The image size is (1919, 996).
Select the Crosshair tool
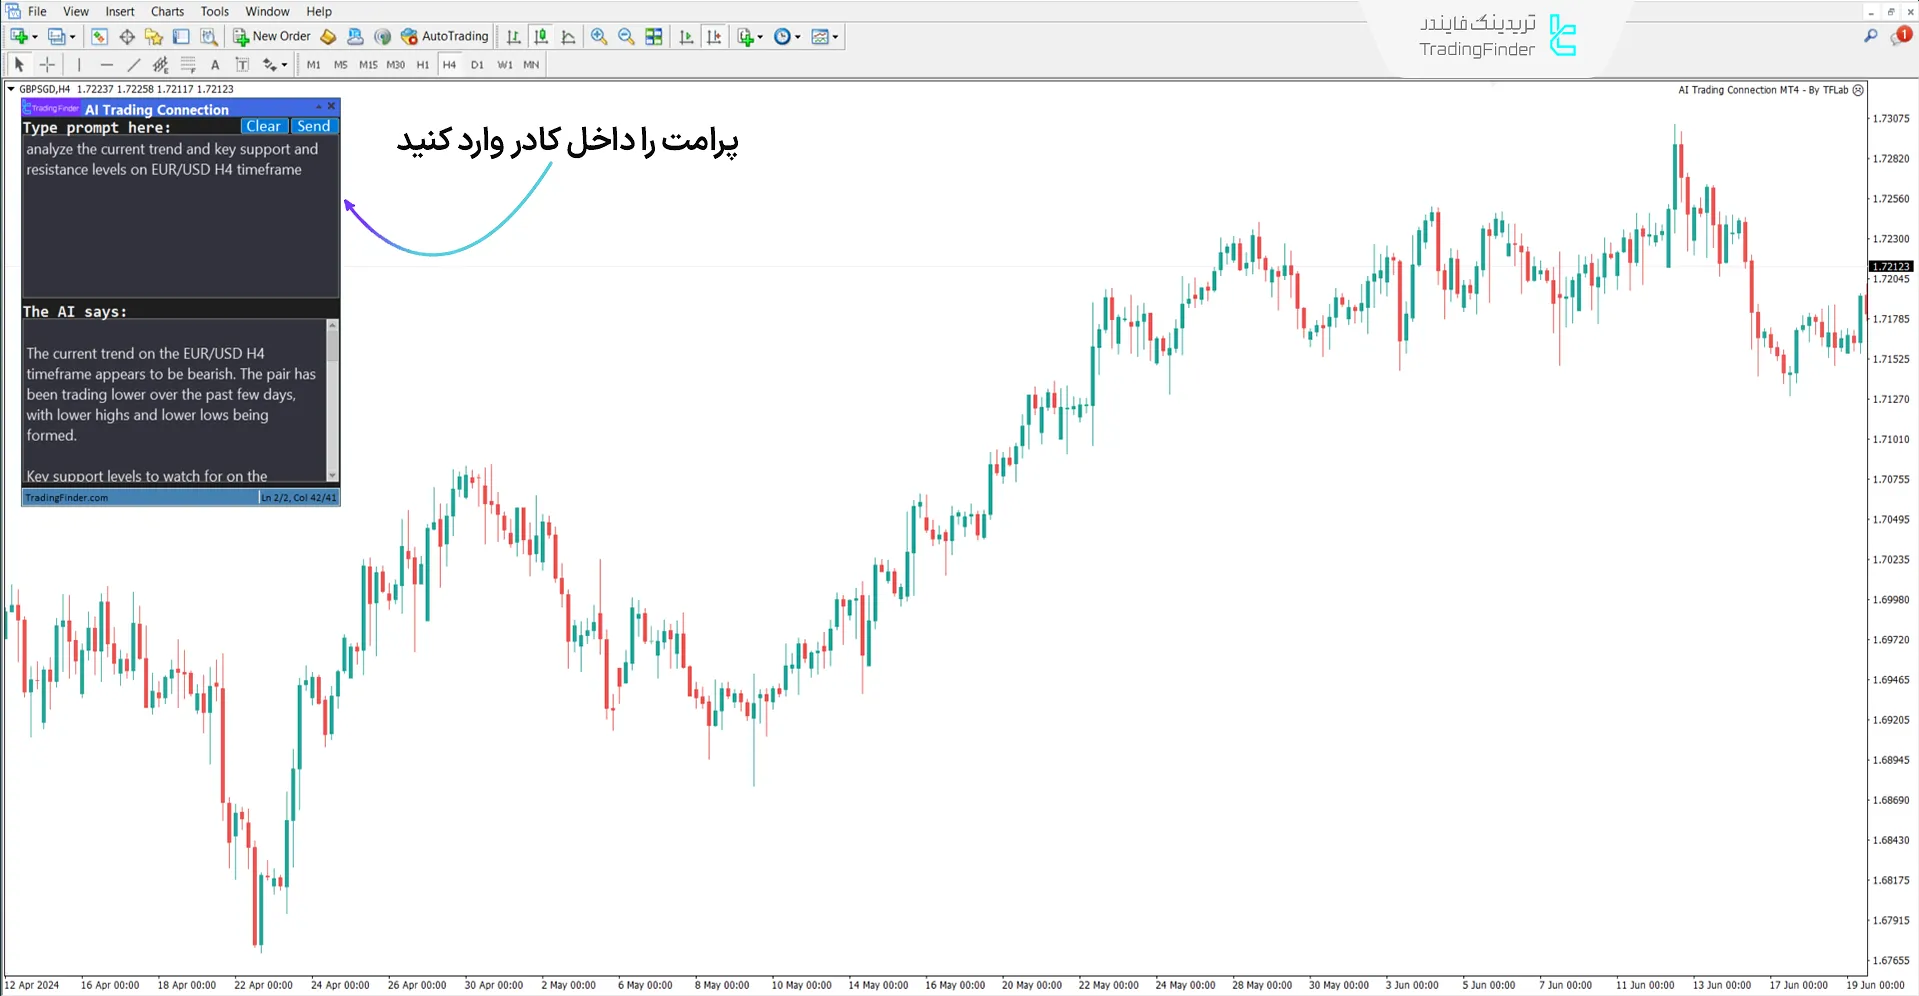[x=47, y=64]
